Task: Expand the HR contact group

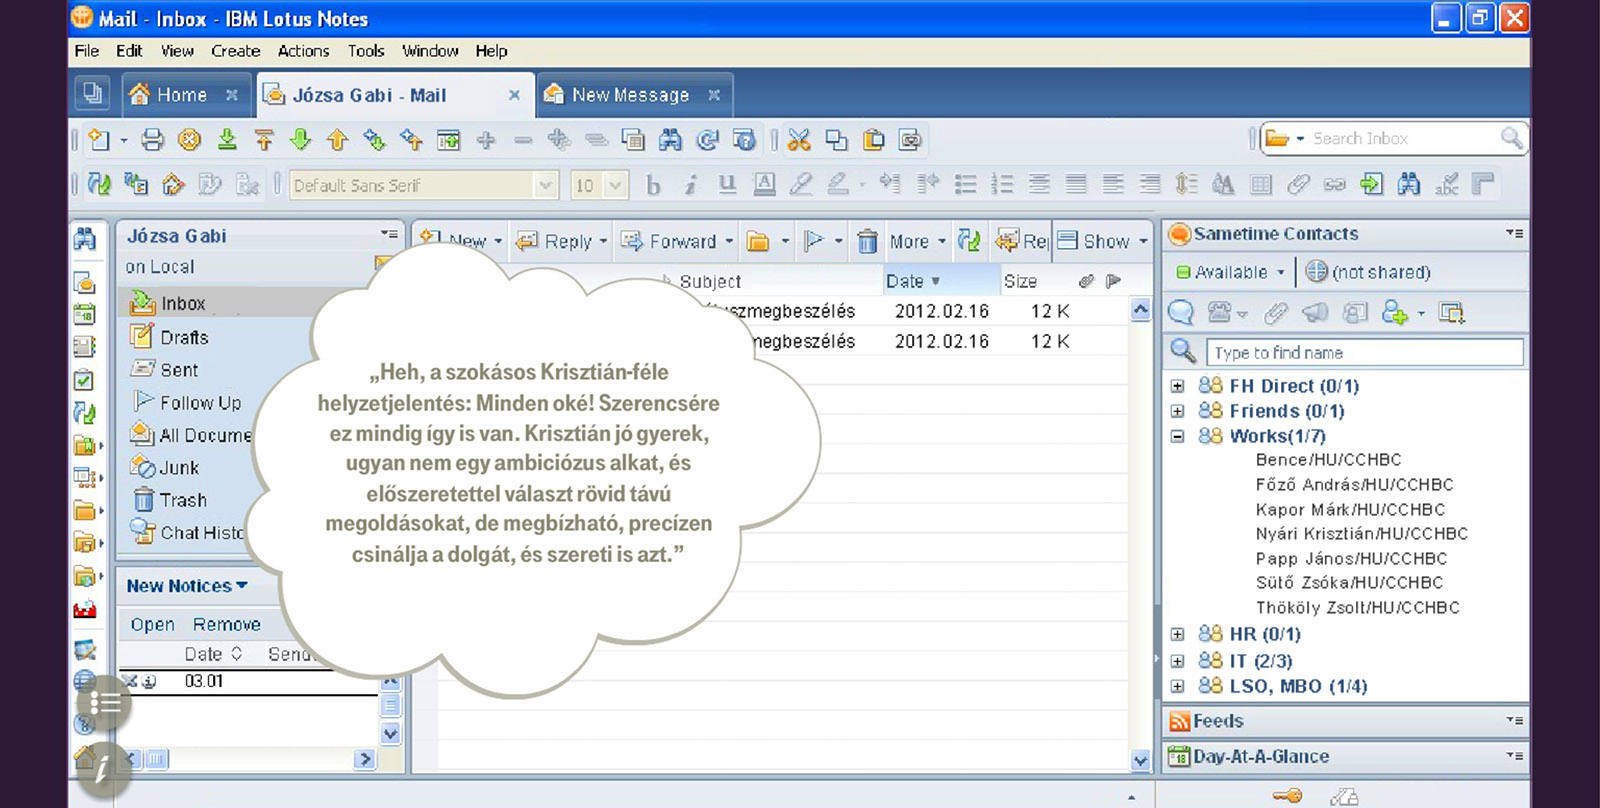Action: coord(1178,634)
